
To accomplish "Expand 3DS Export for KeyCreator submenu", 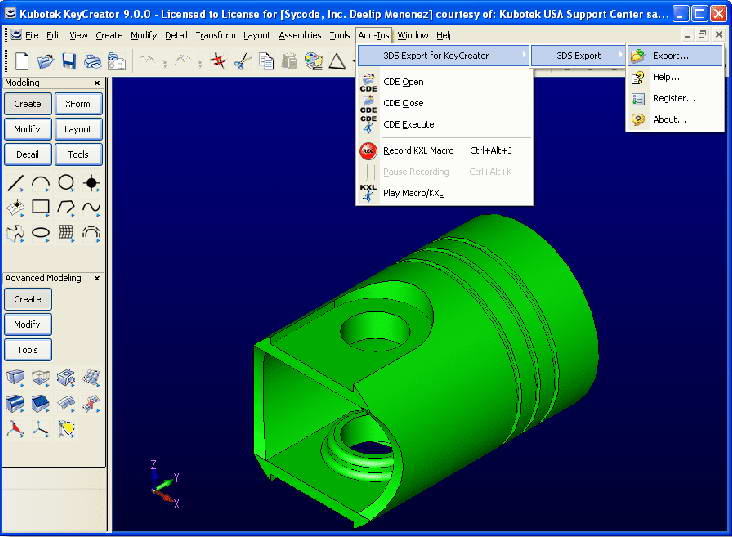I will 444,56.
